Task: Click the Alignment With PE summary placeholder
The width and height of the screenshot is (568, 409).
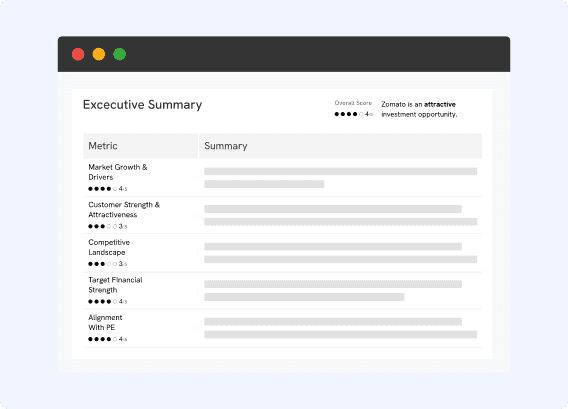Action: pos(341,328)
